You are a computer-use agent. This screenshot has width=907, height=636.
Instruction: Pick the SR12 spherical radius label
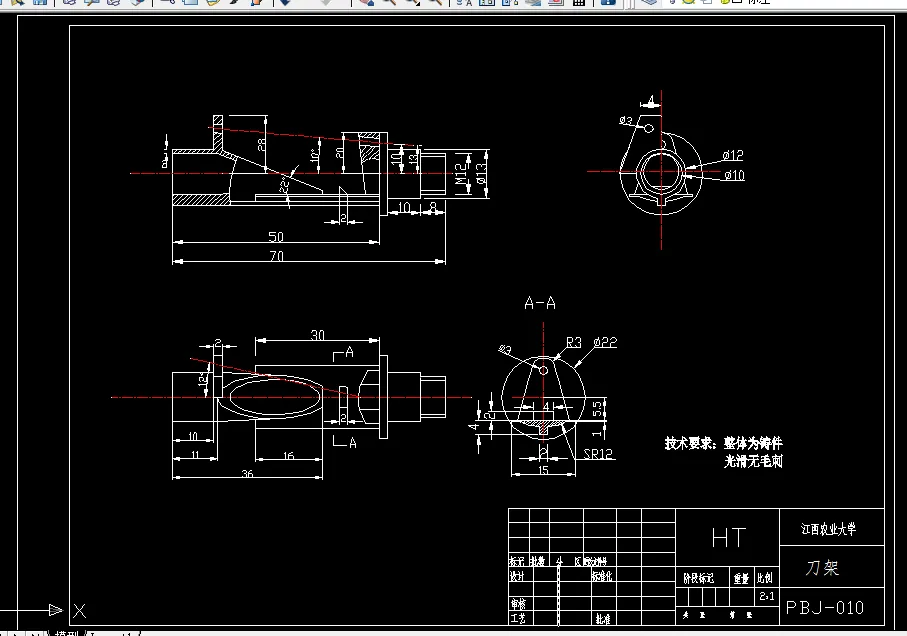pos(598,454)
